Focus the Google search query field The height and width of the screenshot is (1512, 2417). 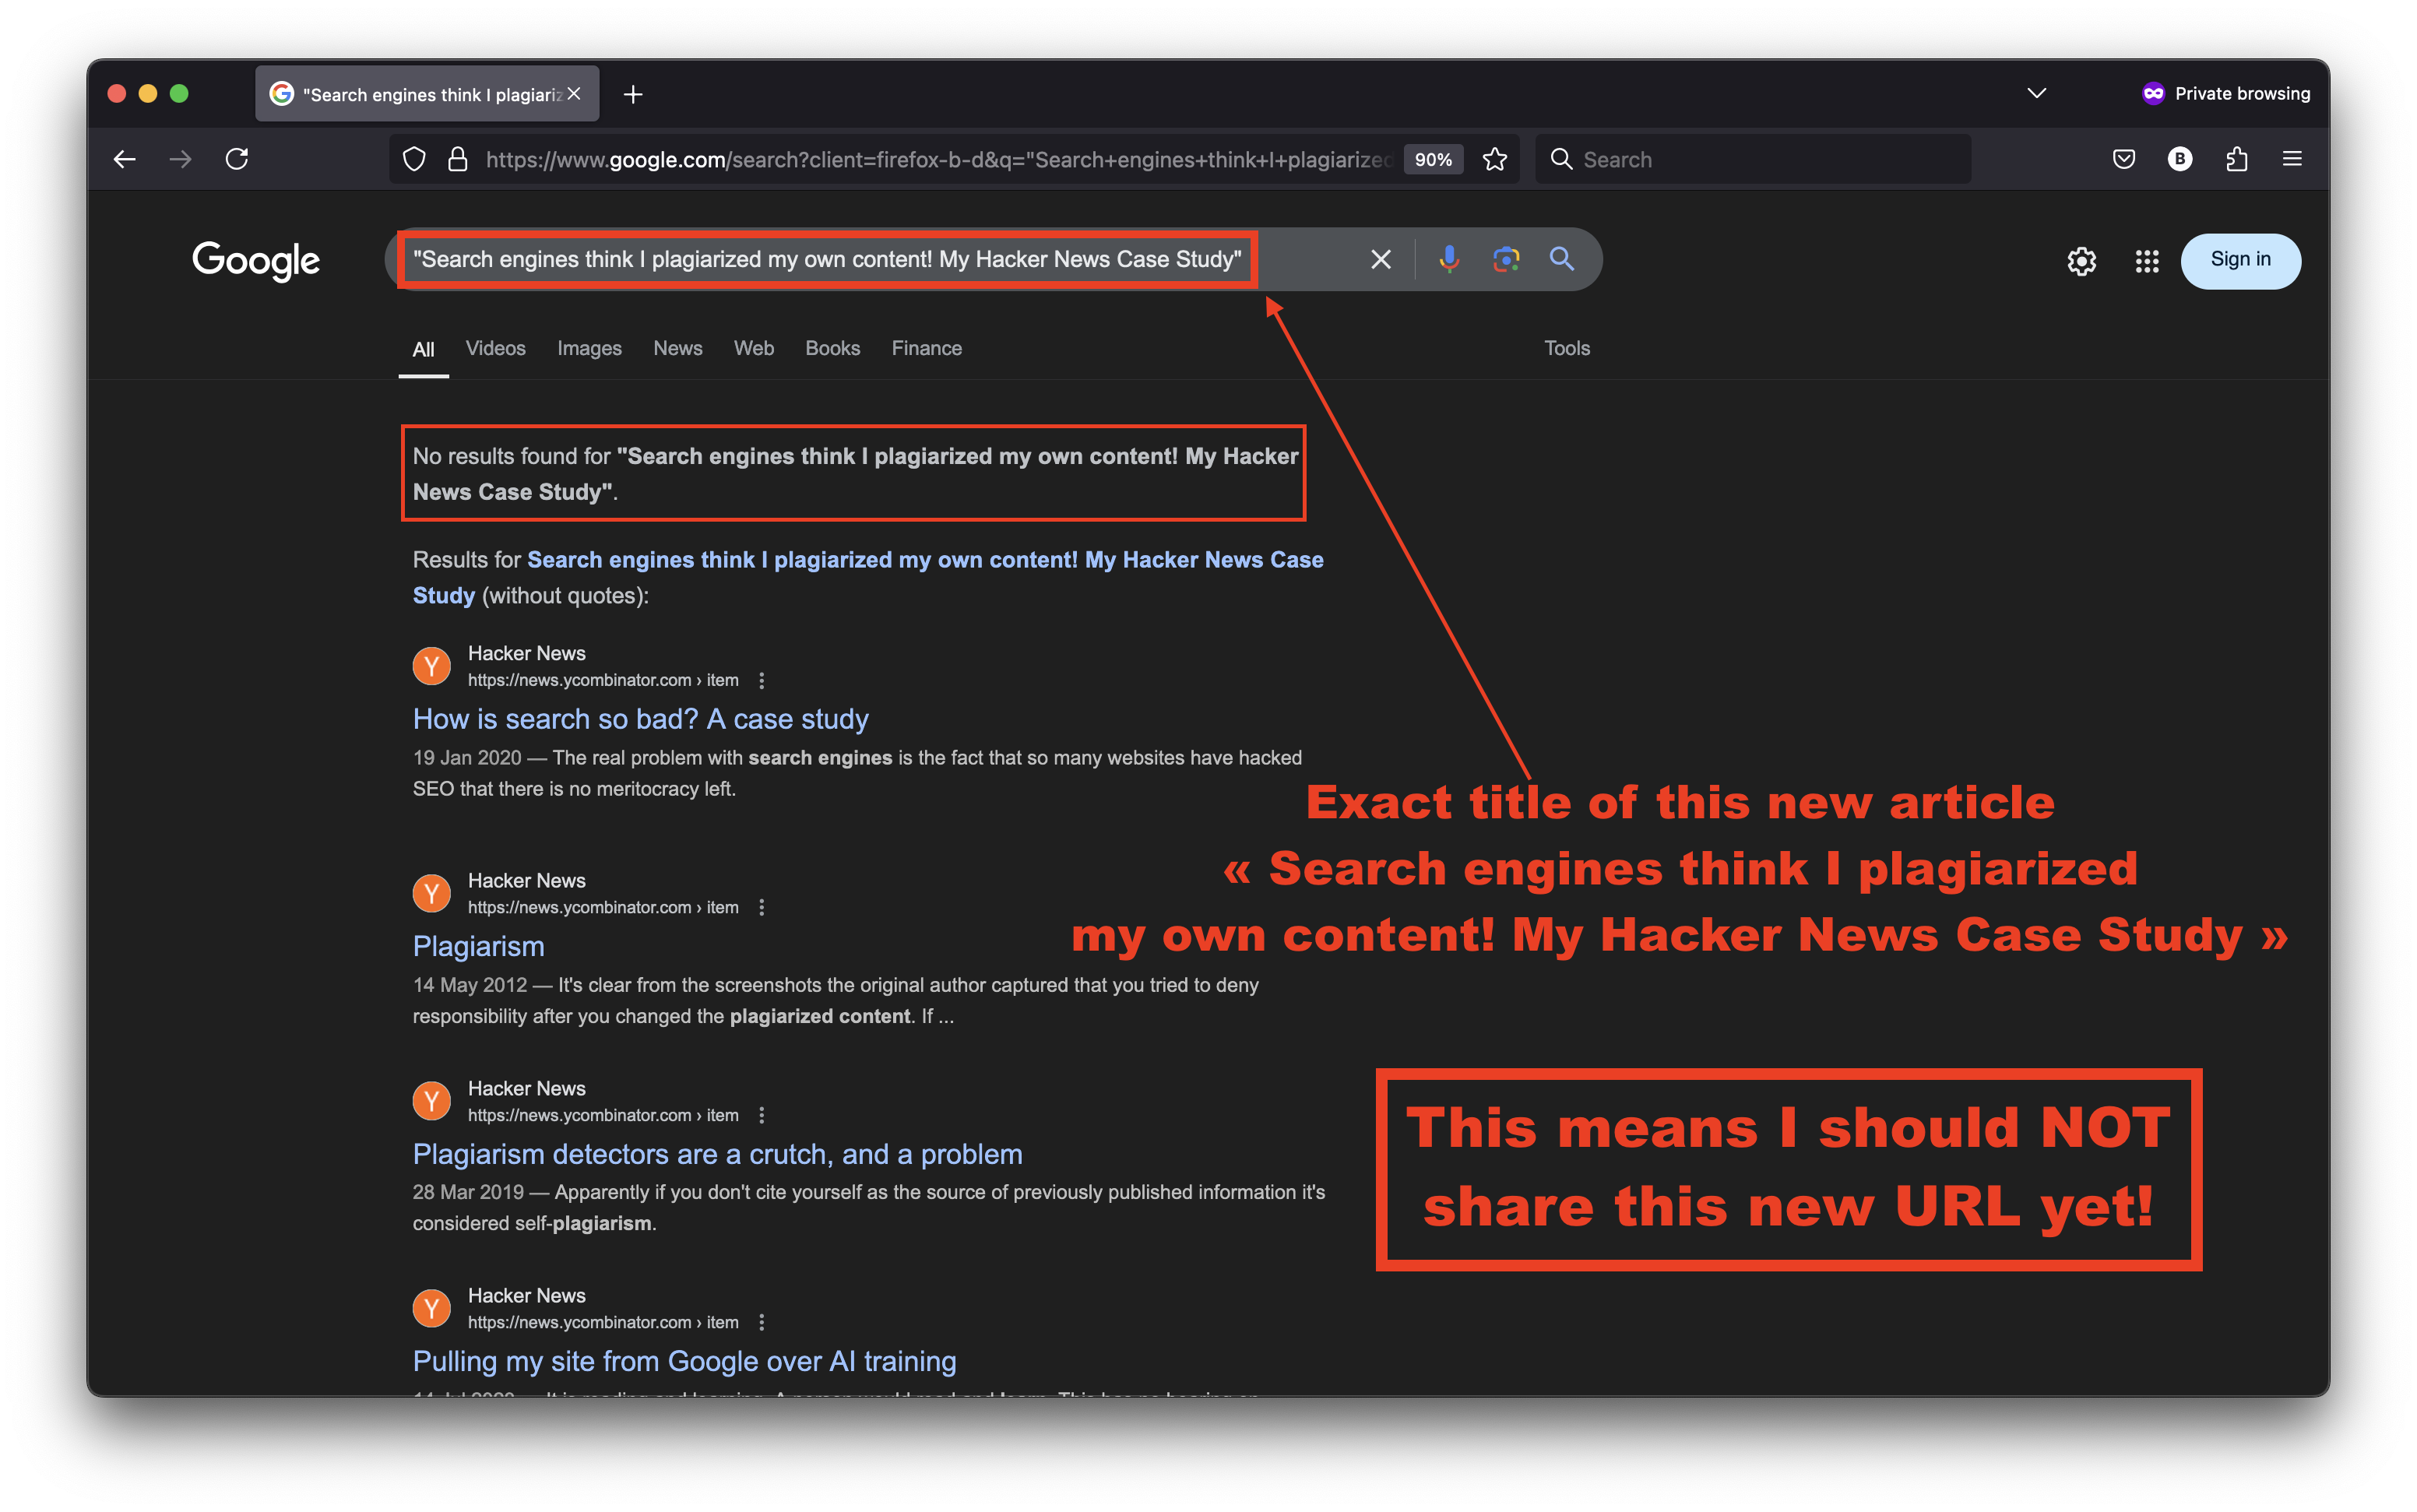(828, 259)
